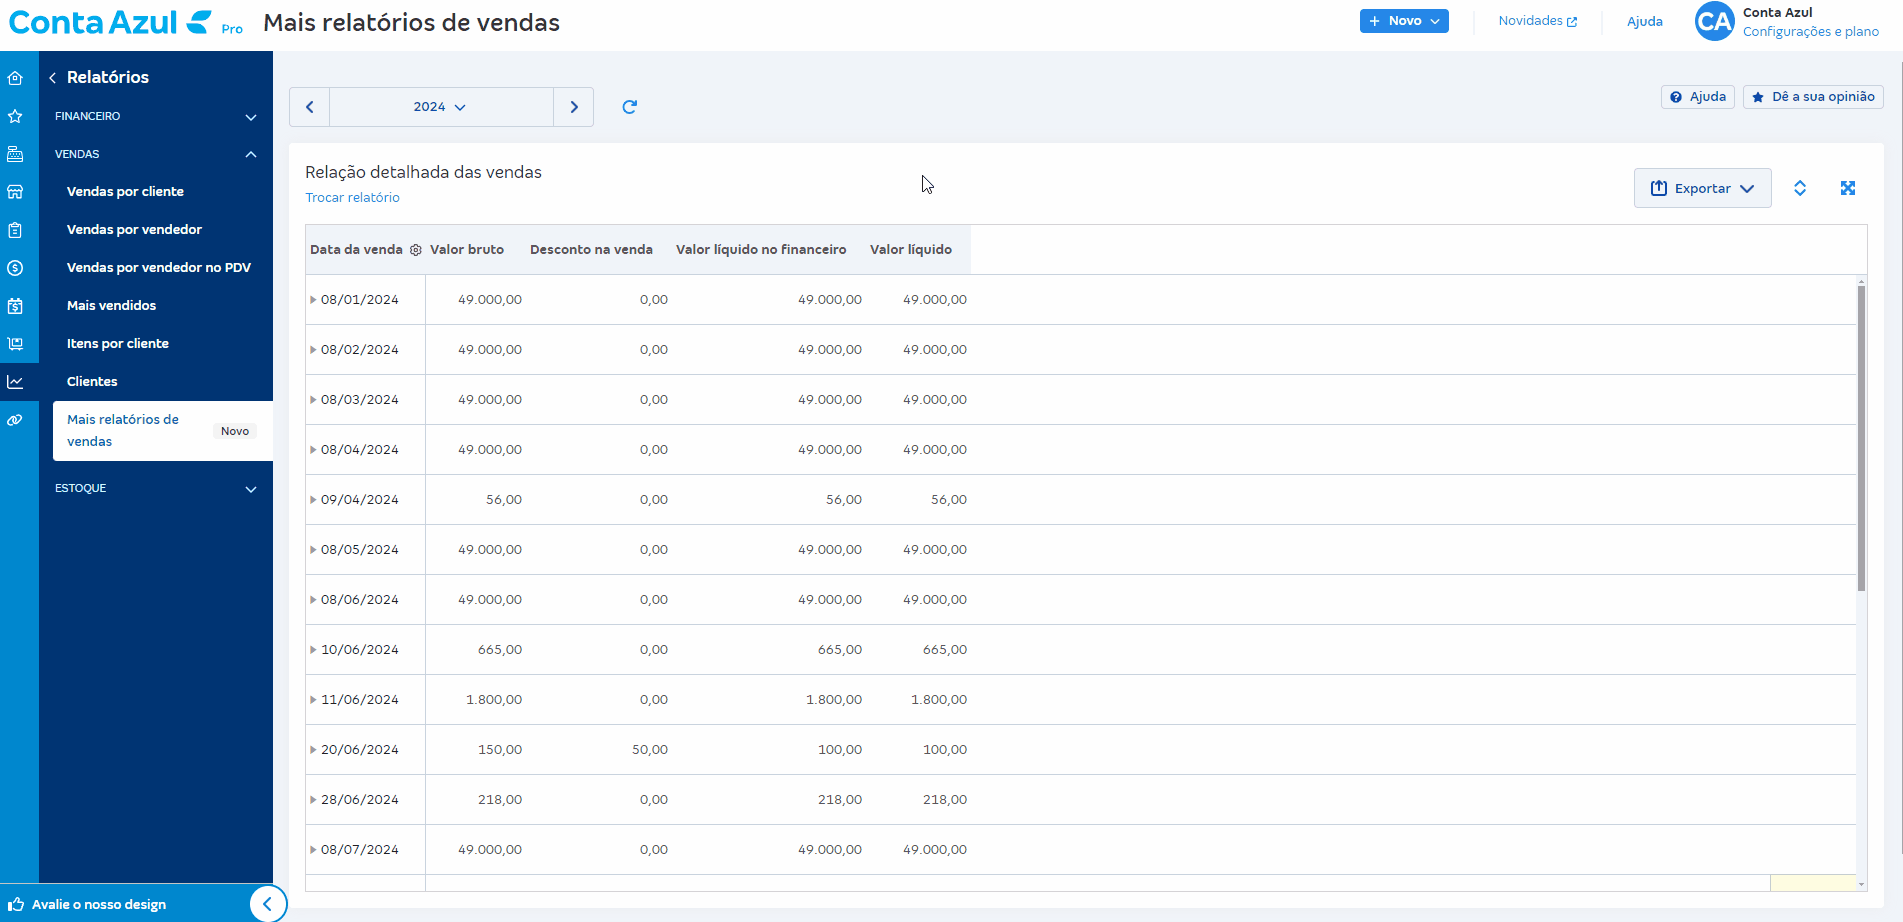Click the expand/collapse rows icon beside Exportar
Image resolution: width=1903 pixels, height=922 pixels.
point(1800,188)
